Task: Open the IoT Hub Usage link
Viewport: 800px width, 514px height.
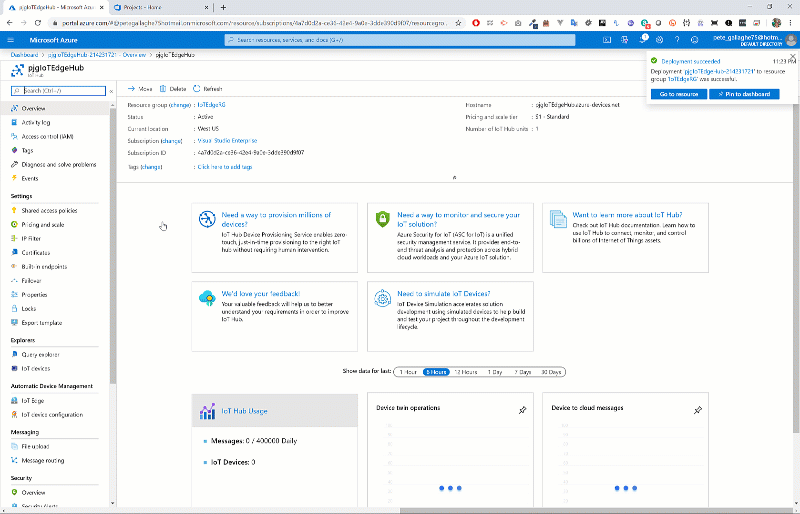Action: point(244,411)
